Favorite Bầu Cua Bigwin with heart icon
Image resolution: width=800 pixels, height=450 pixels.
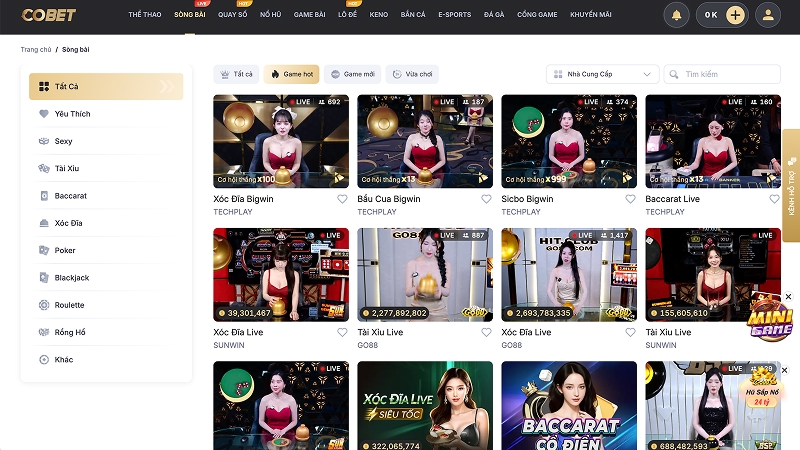[x=486, y=199]
